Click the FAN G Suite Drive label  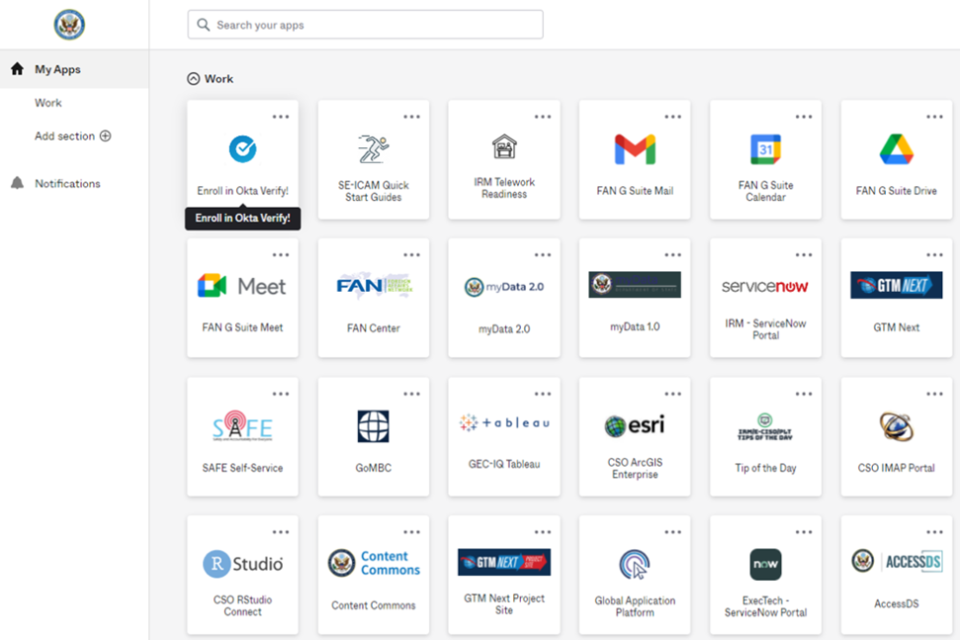pos(896,191)
